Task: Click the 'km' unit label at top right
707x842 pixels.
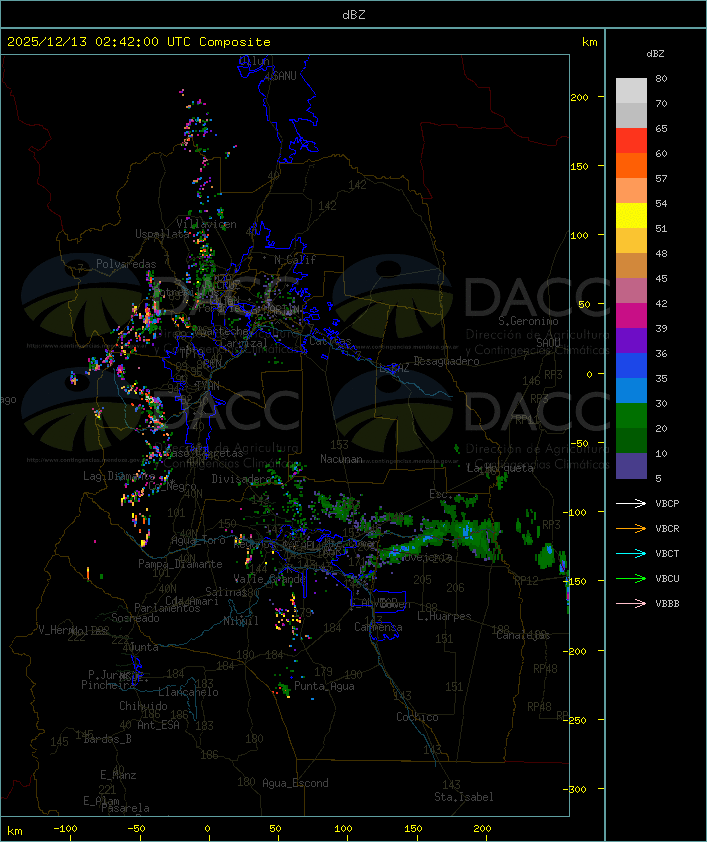Action: pyautogui.click(x=589, y=42)
